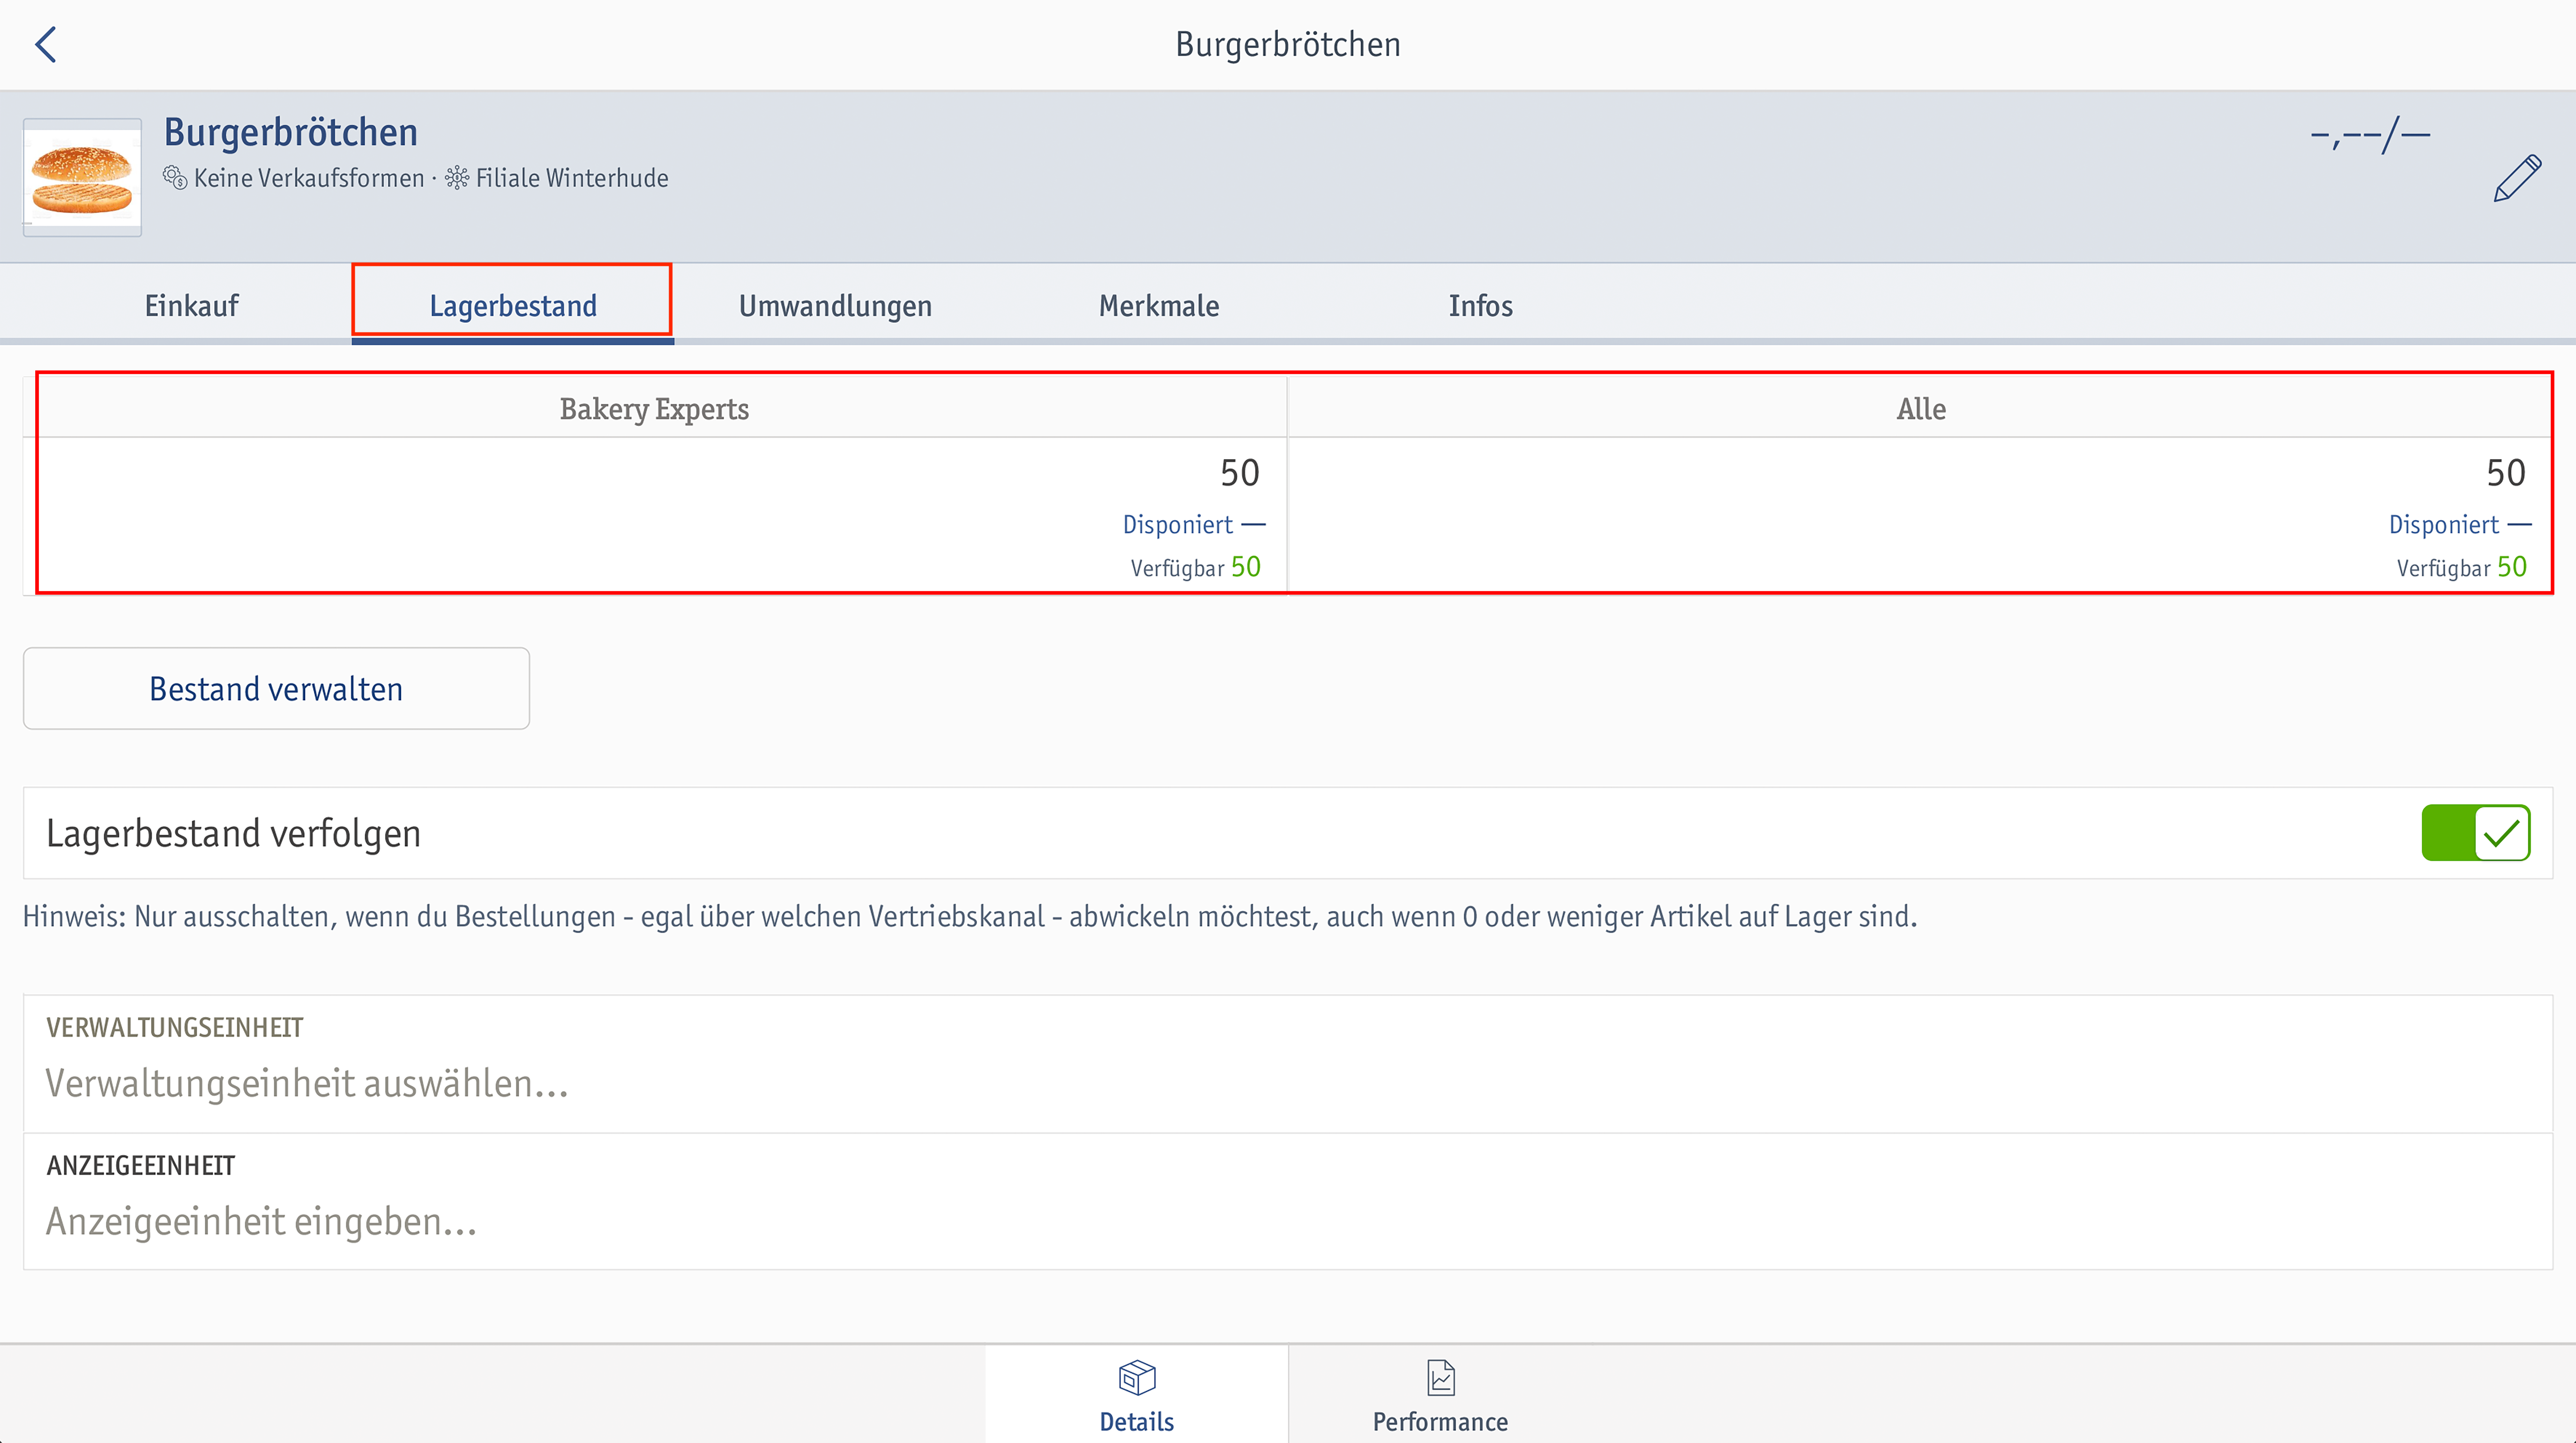2576x1443 pixels.
Task: Open the Merkmale tab
Action: click(x=1157, y=304)
